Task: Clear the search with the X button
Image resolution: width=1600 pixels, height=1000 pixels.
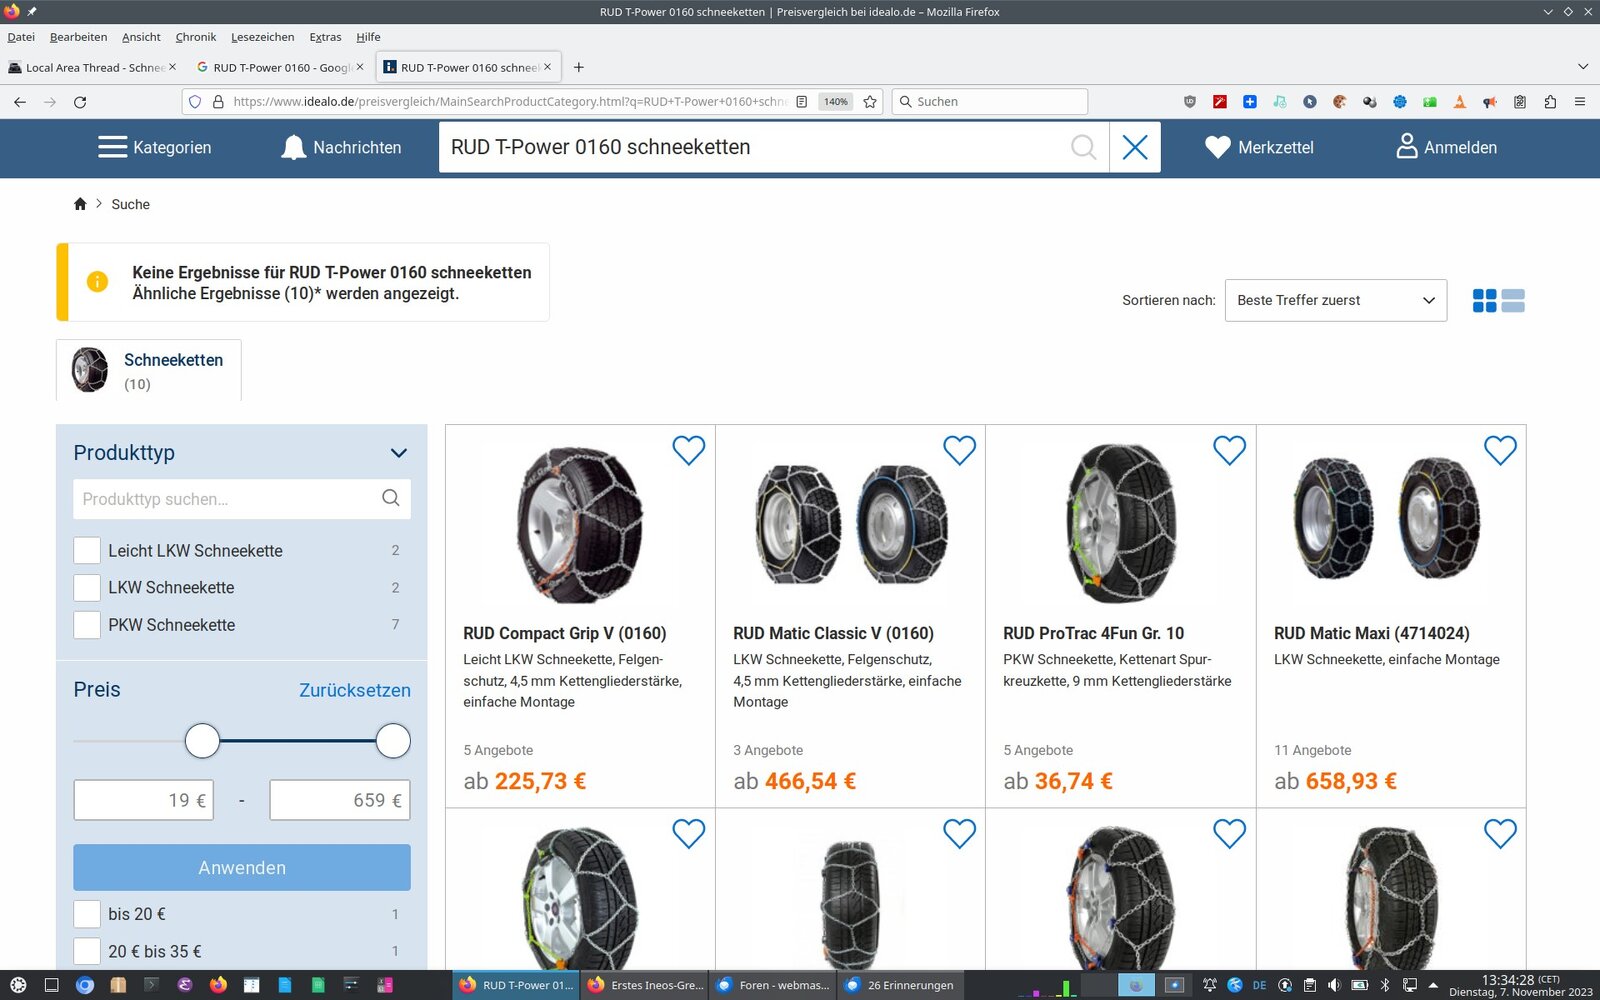Action: coord(1135,147)
